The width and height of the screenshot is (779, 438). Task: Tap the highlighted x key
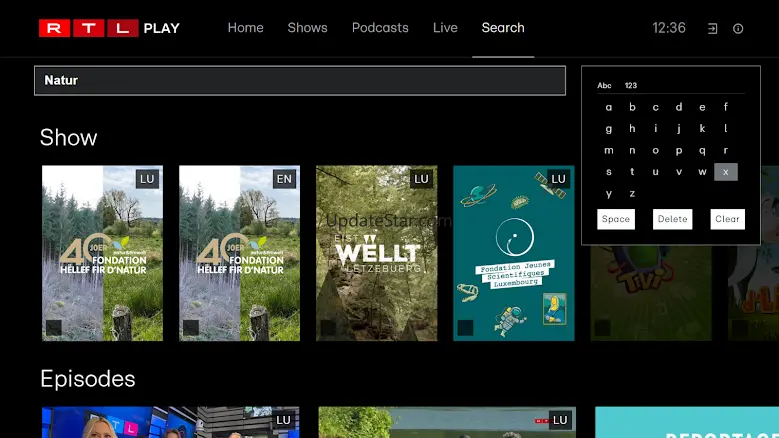tap(726, 172)
